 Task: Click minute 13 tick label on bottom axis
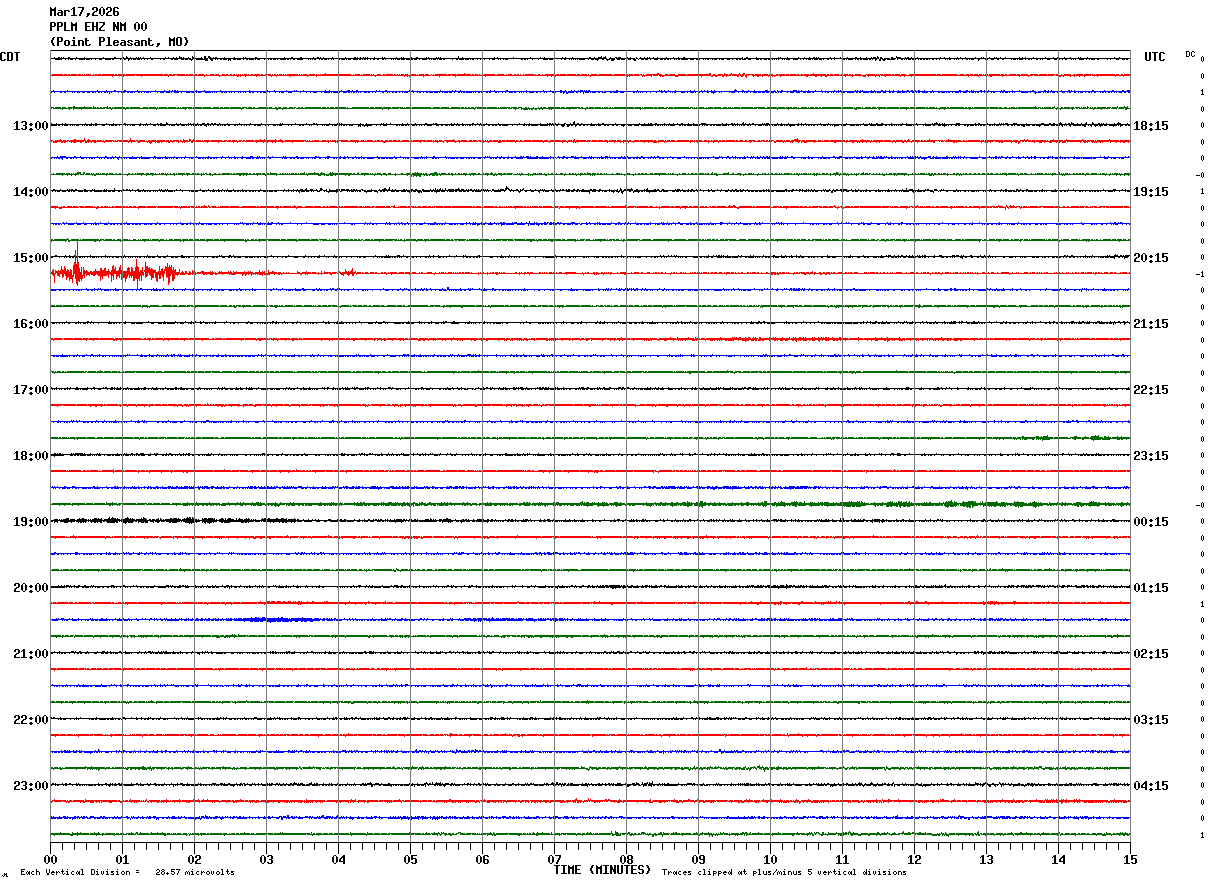(x=986, y=859)
